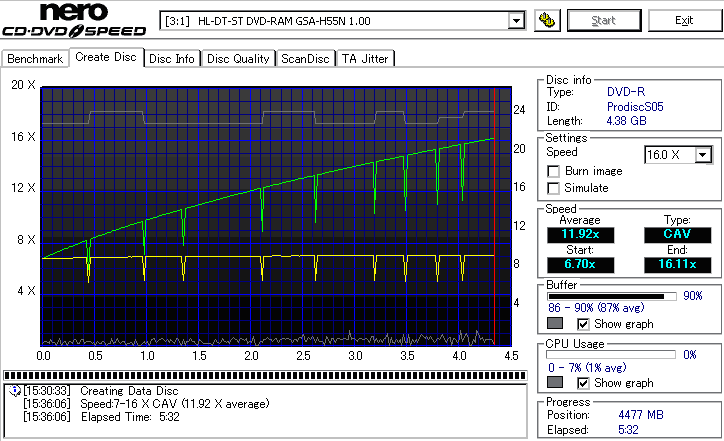Open the drive selection dropdown
724x441 pixels.
point(516,20)
